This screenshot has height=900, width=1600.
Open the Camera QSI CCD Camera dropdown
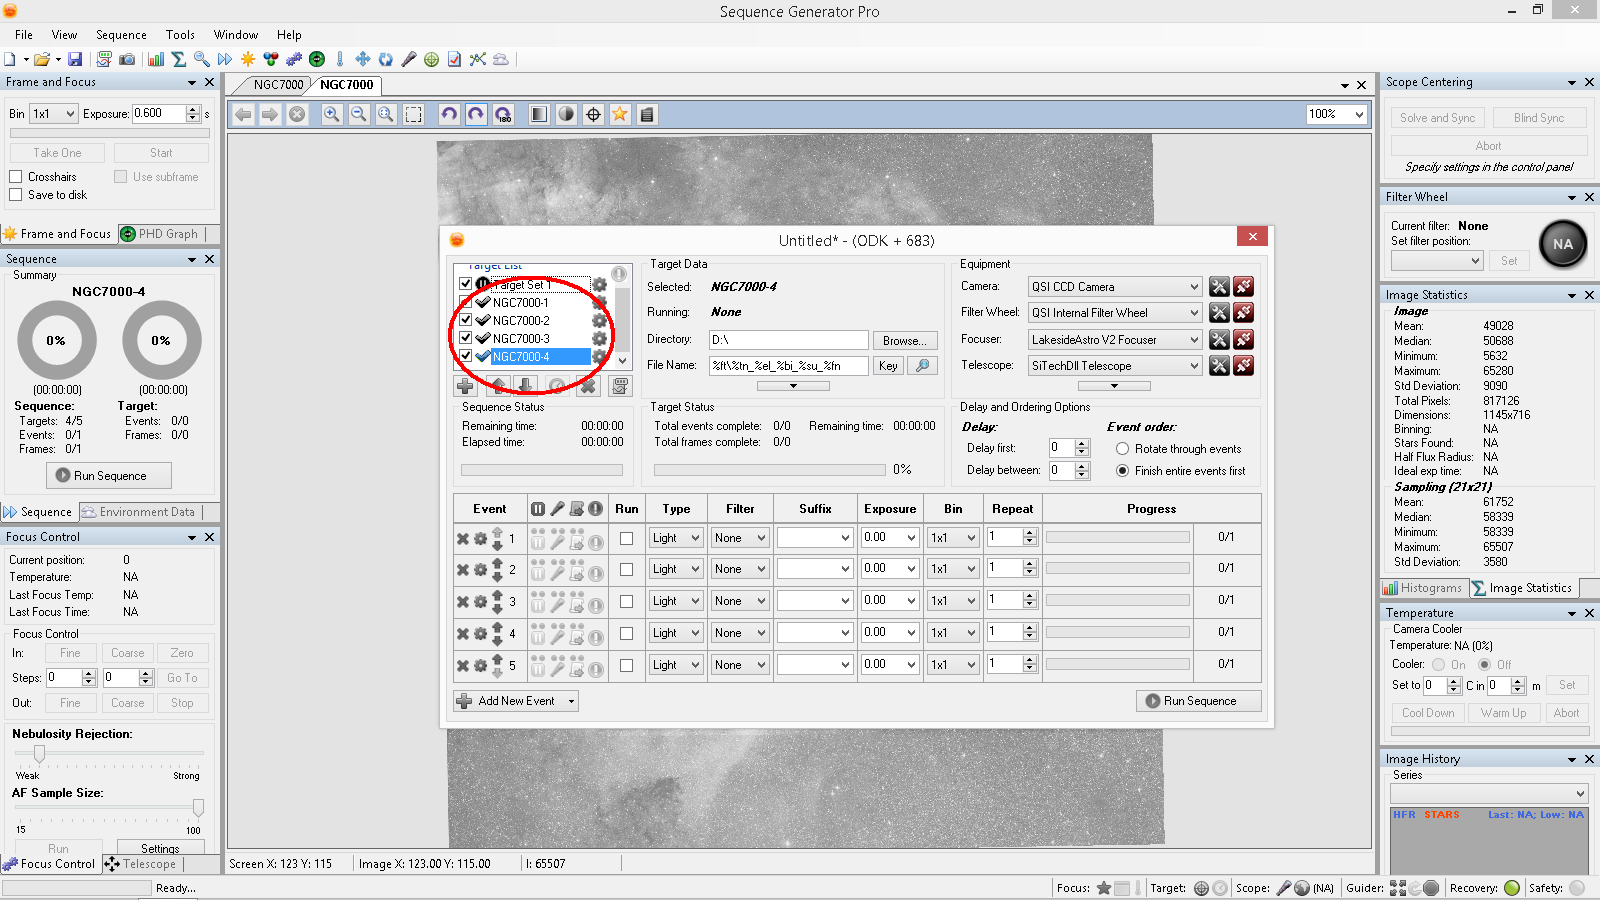pyautogui.click(x=1115, y=287)
